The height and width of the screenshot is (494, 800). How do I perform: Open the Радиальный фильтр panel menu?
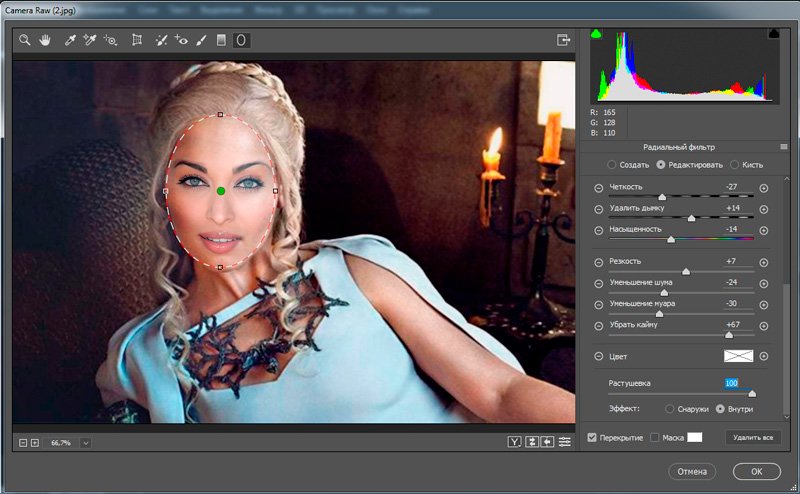point(784,147)
